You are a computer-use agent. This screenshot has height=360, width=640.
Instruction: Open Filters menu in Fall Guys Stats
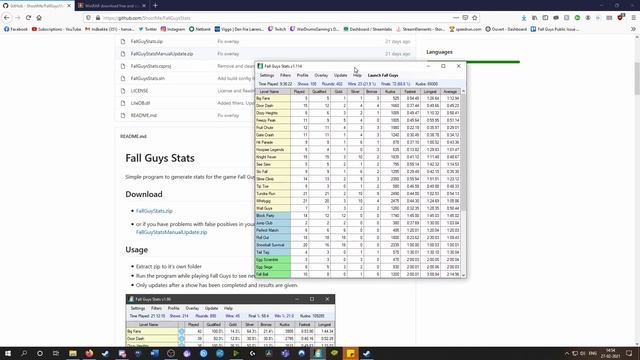coord(285,76)
